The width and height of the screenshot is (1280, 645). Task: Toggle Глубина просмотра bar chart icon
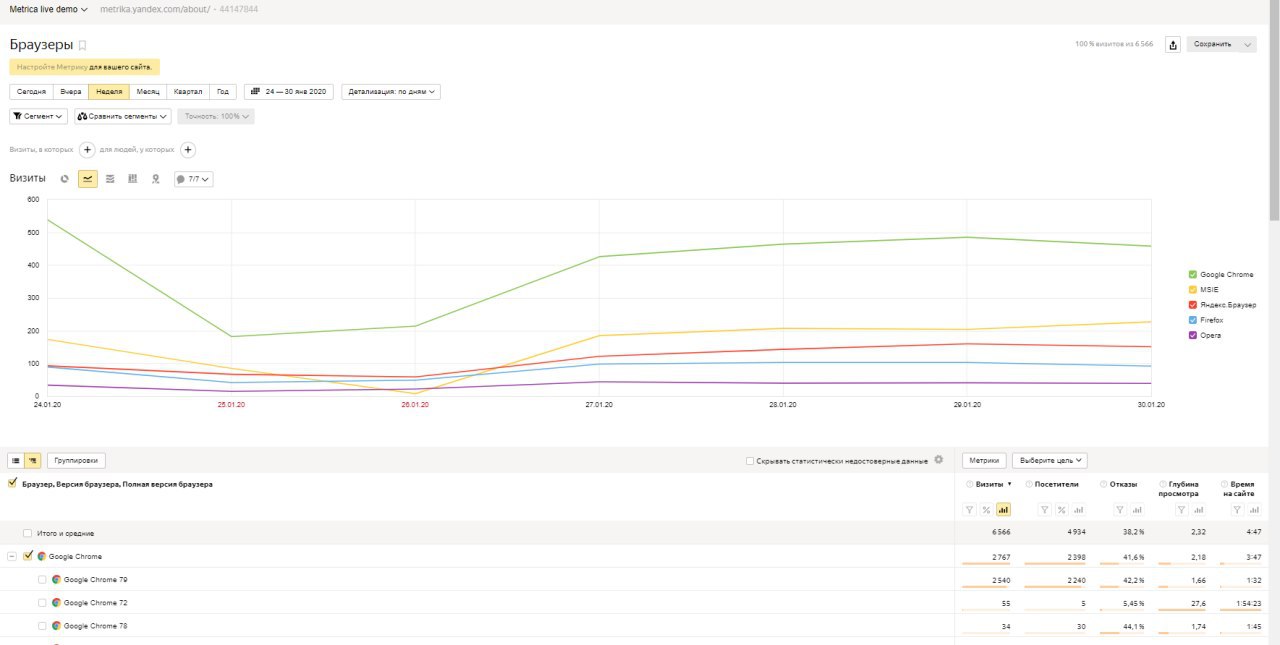1198,510
